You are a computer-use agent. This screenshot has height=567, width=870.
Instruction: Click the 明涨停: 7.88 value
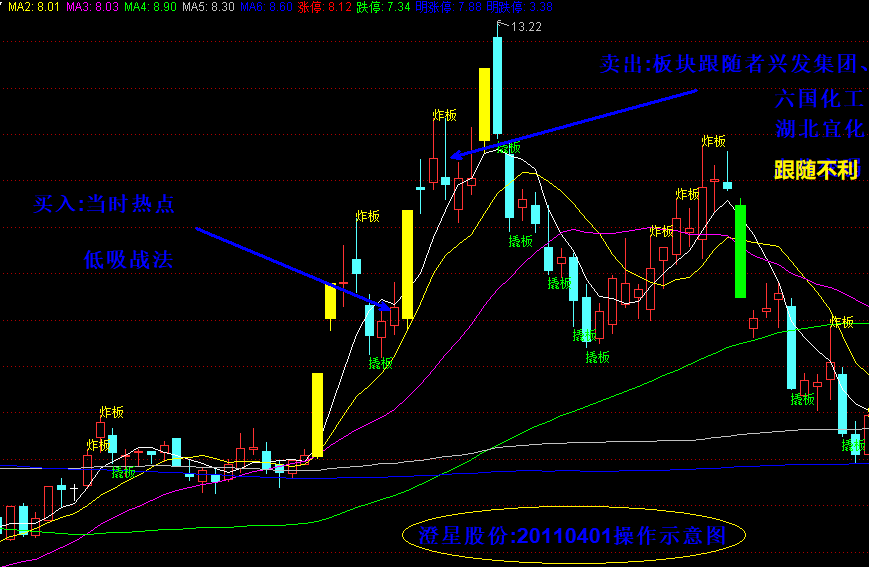coord(448,7)
